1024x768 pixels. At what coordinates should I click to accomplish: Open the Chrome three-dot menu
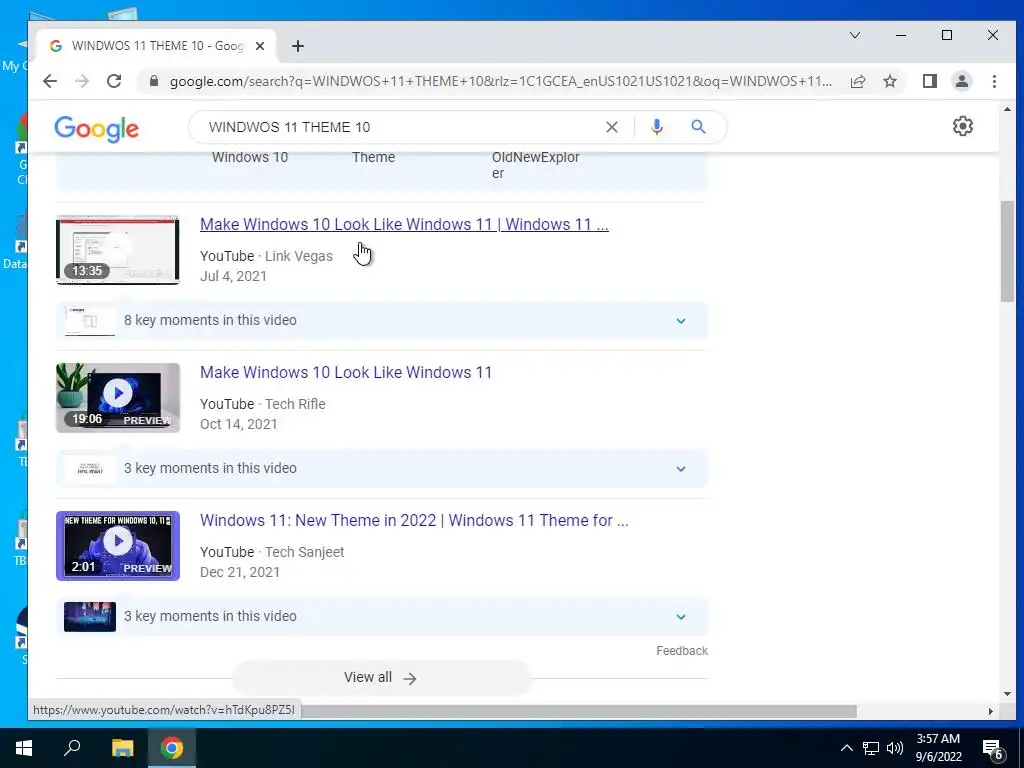coord(994,81)
